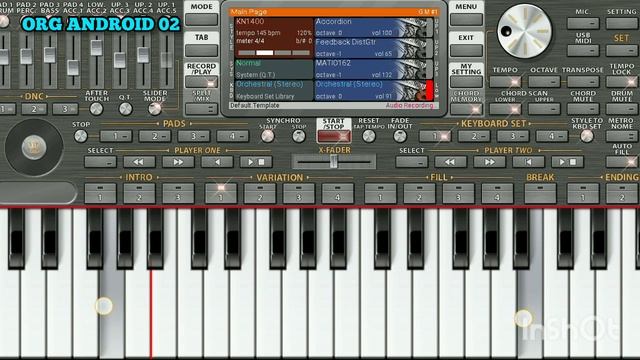Select the Accordion sound on display
The image size is (640, 360).
tap(373, 27)
